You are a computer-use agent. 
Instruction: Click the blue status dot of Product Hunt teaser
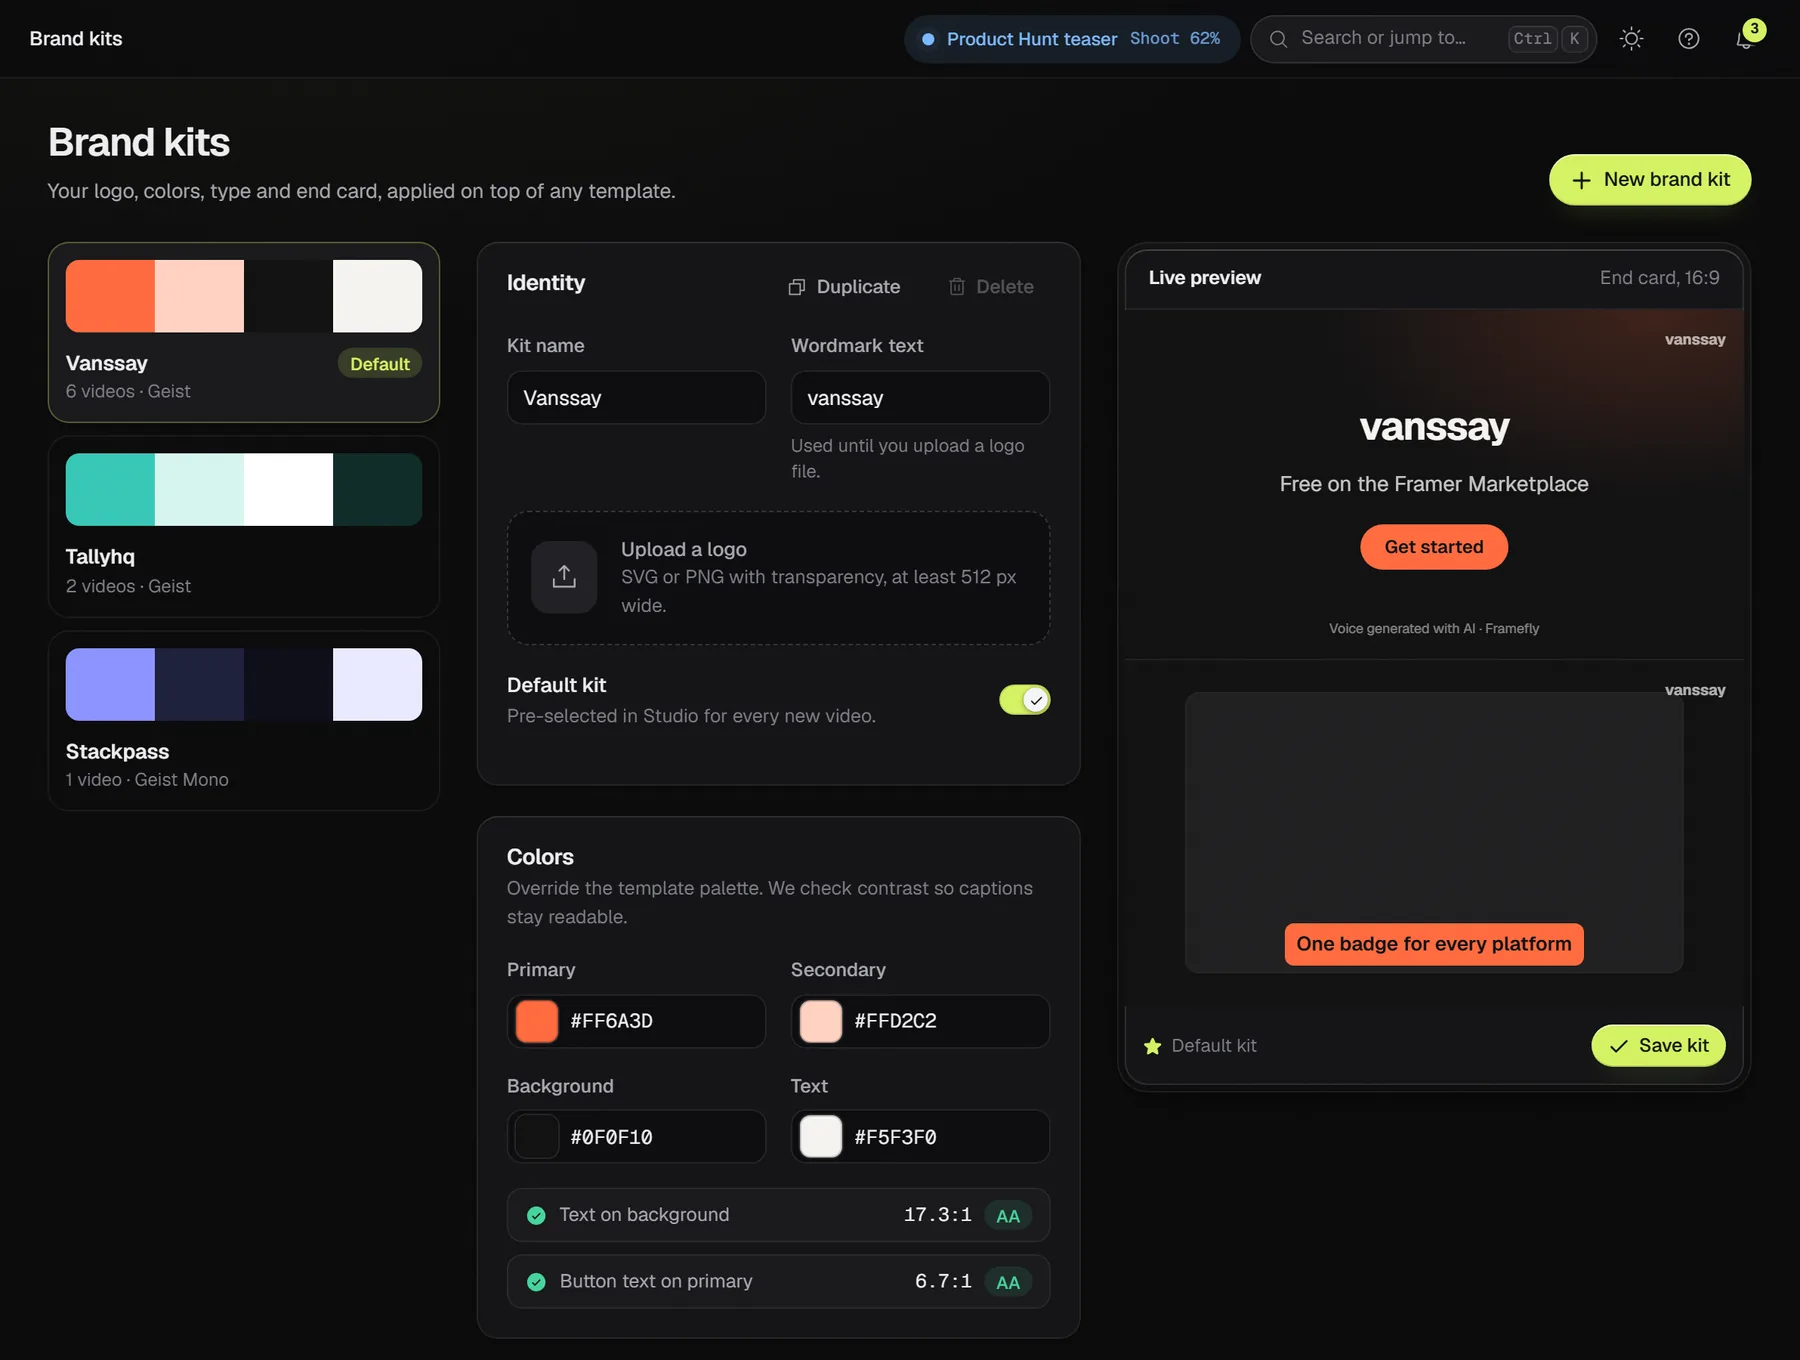click(928, 39)
